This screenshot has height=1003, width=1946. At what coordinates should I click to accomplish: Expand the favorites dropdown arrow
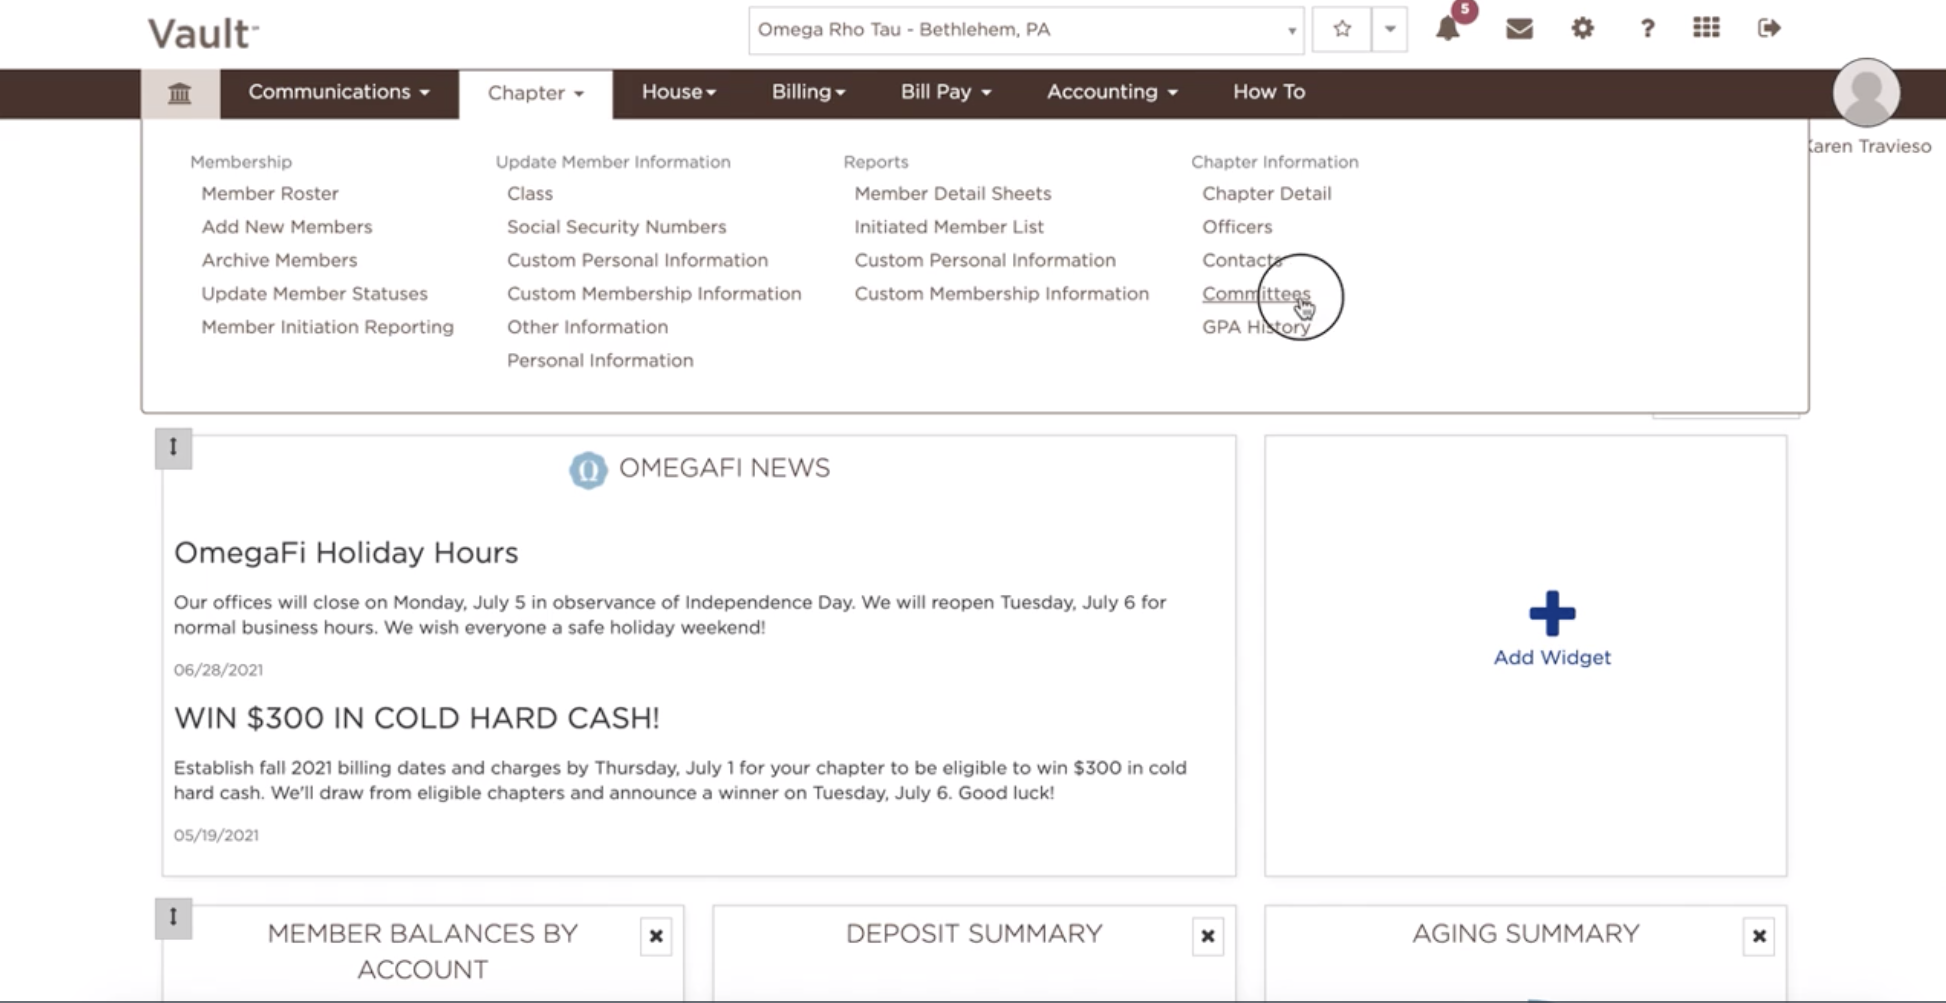tap(1389, 30)
